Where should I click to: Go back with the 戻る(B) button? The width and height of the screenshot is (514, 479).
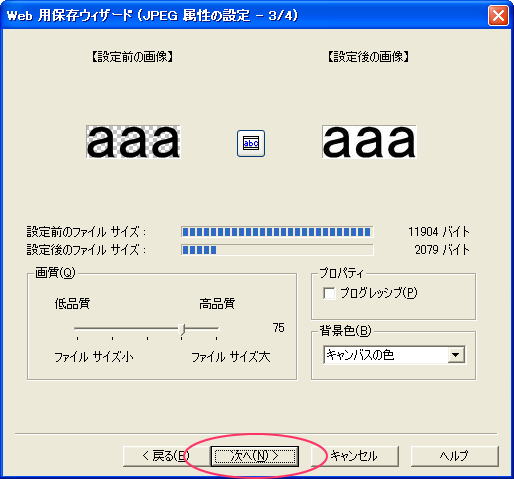tap(165, 456)
